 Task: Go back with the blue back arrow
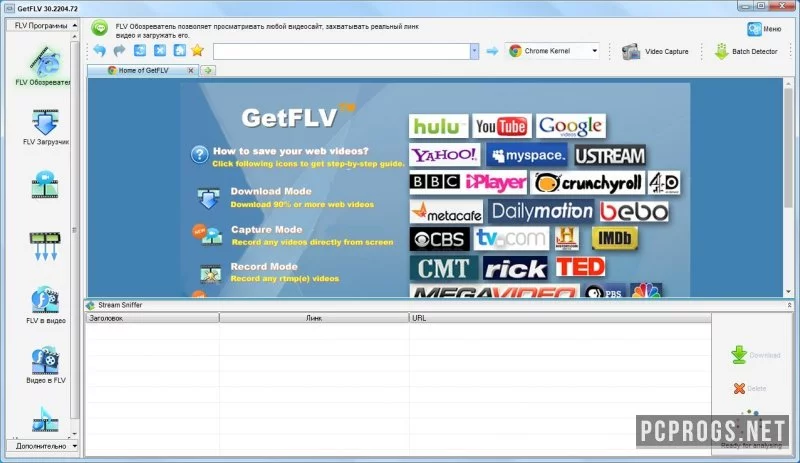99,51
